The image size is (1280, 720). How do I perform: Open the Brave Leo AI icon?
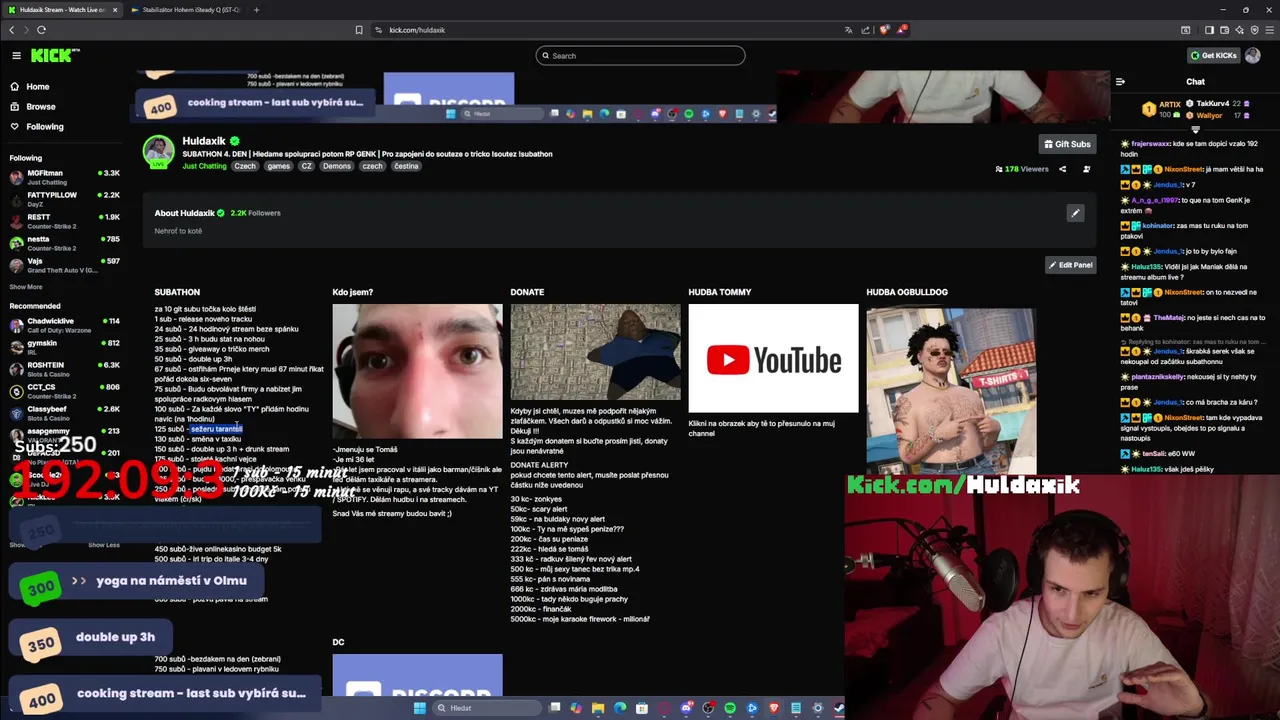click(x=1239, y=30)
